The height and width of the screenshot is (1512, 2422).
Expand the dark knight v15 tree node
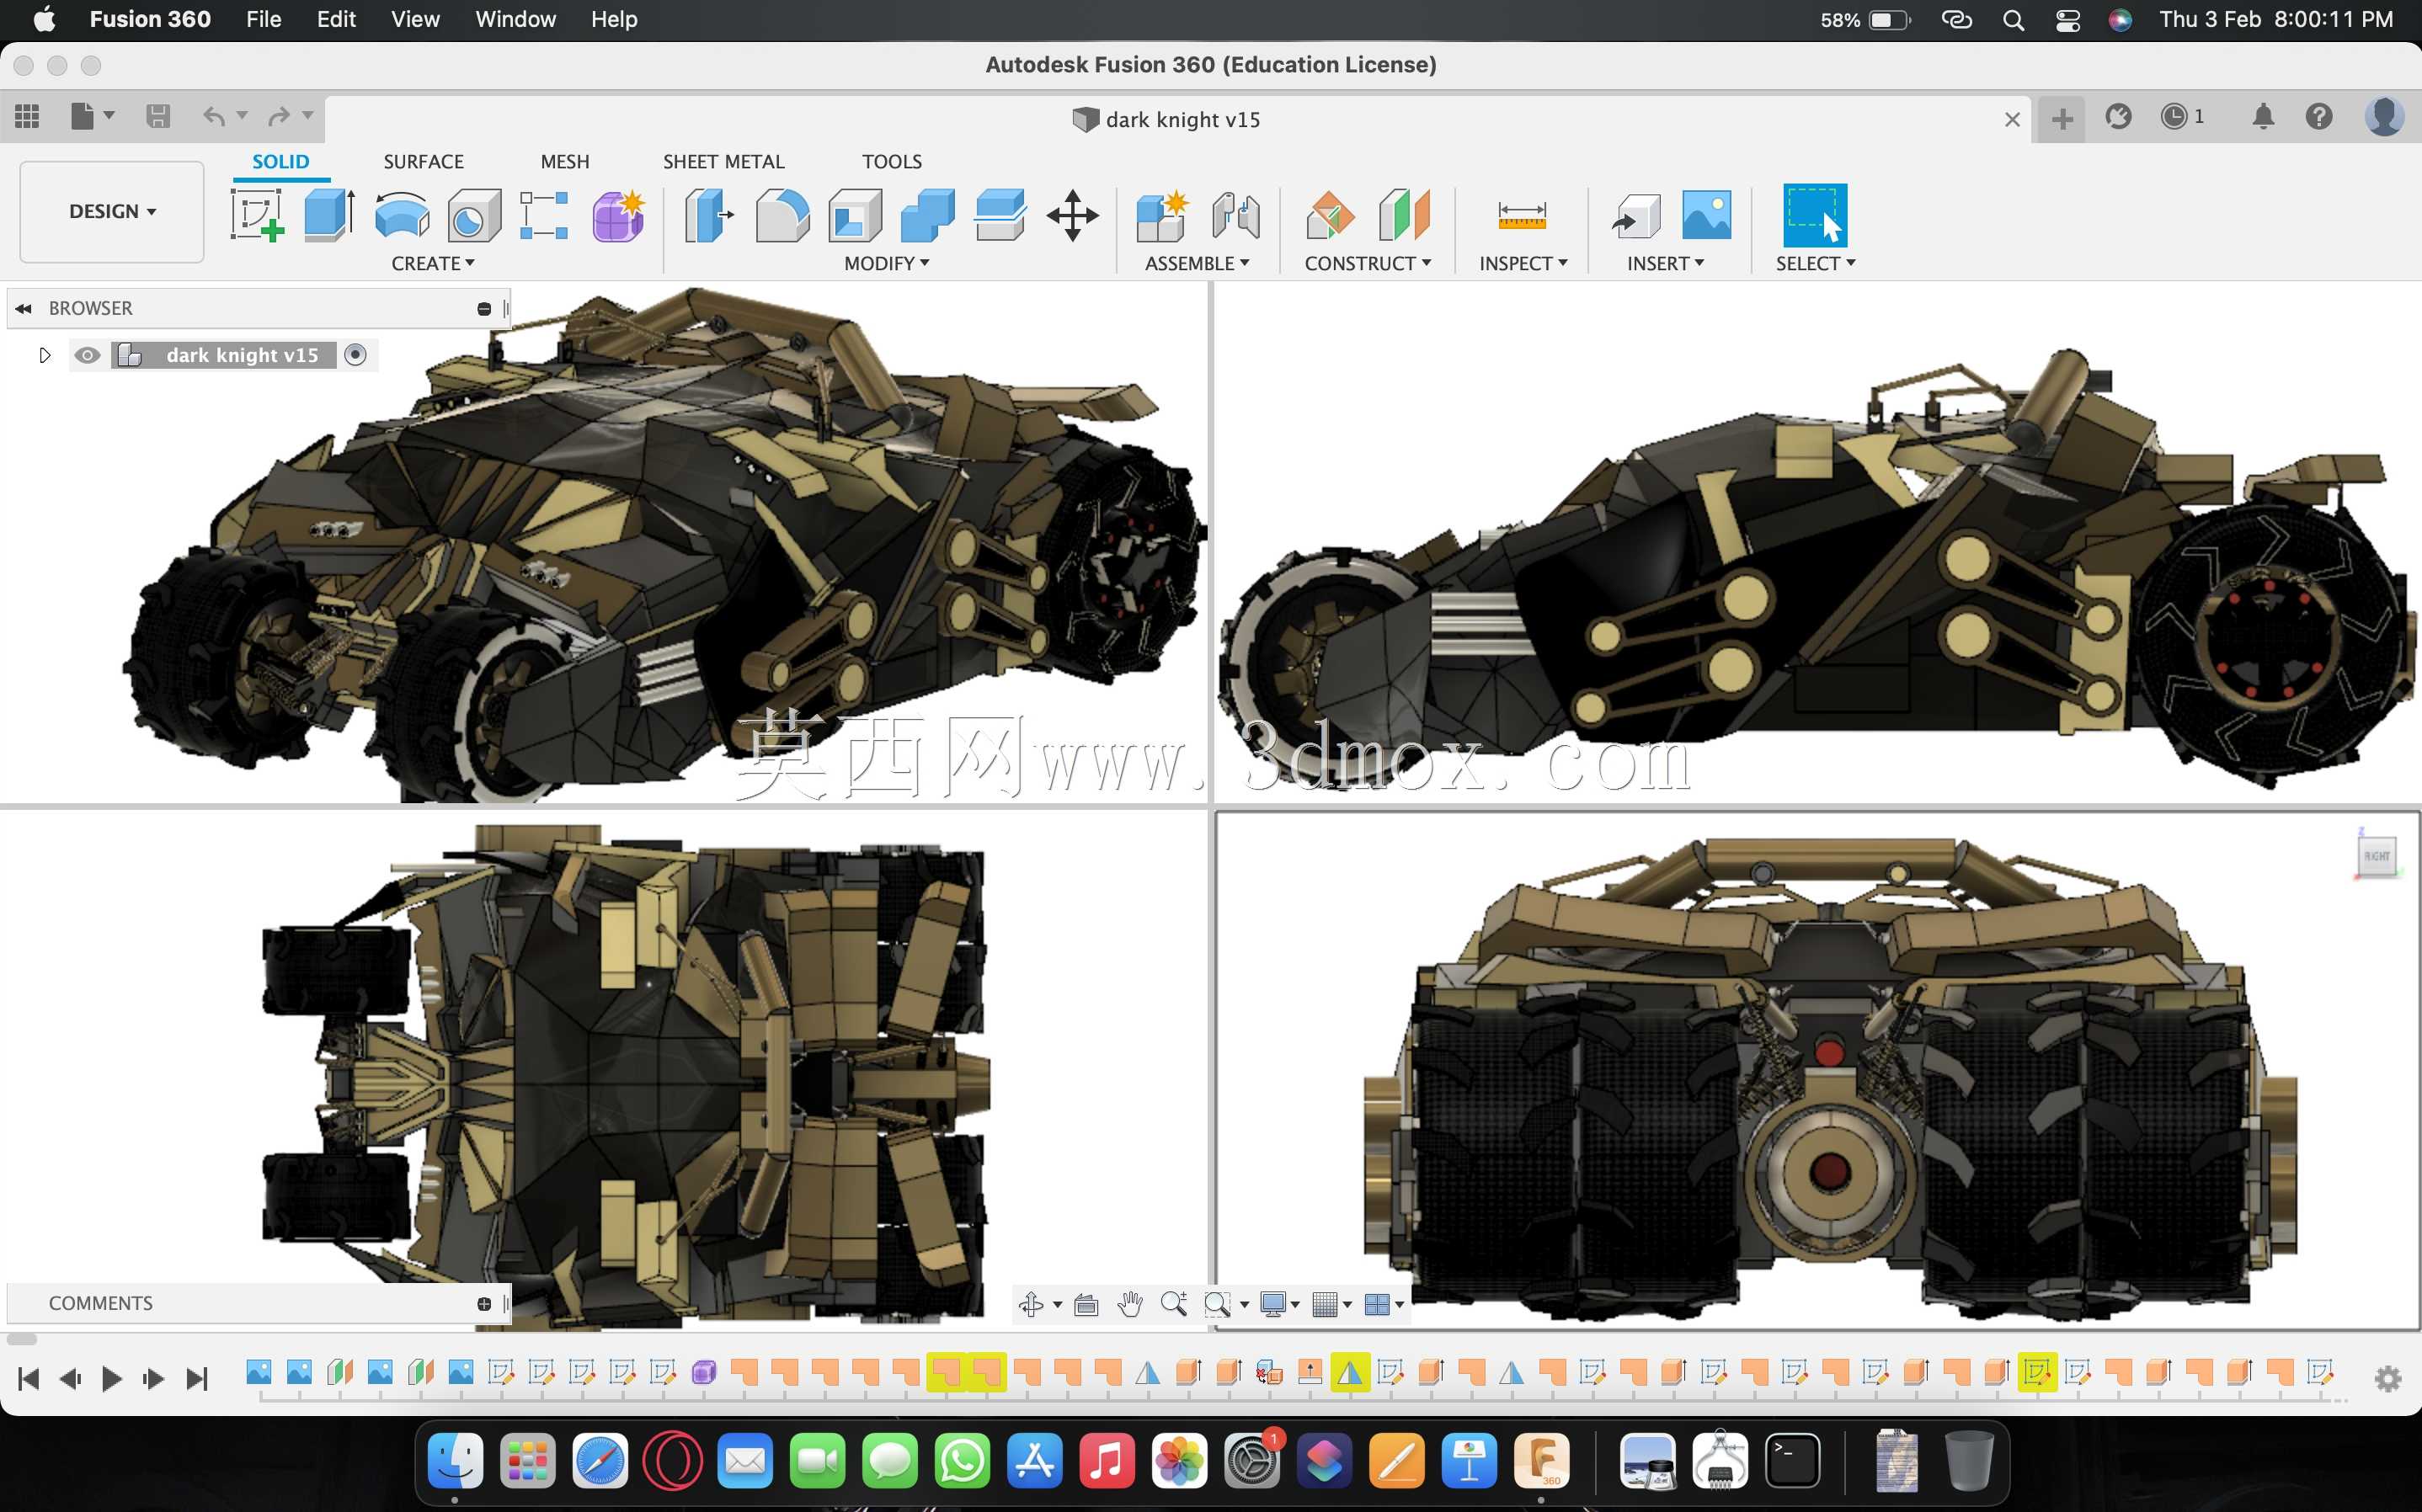44,355
